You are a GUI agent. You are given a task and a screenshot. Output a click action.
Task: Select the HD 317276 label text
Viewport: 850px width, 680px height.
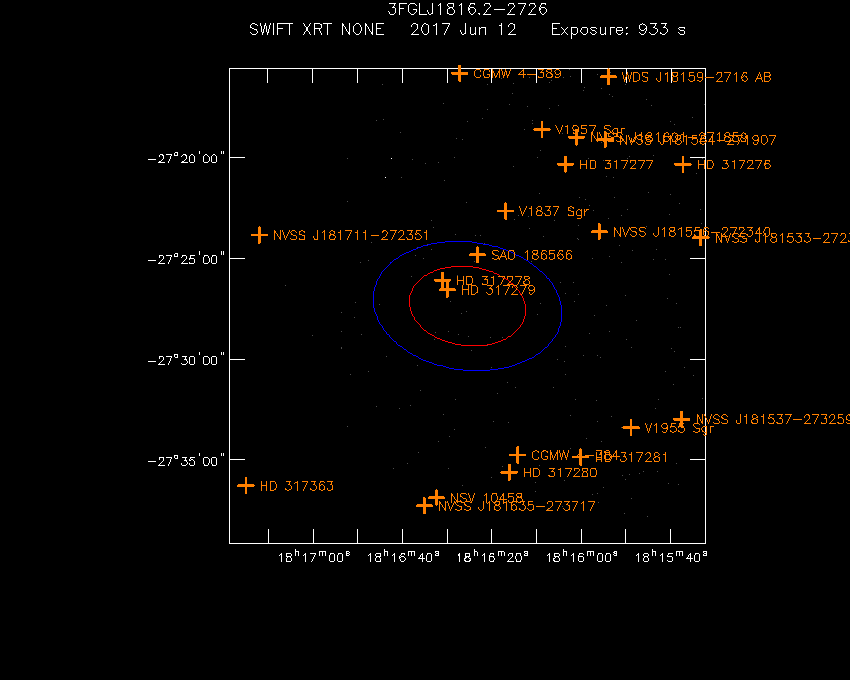[x=734, y=165]
